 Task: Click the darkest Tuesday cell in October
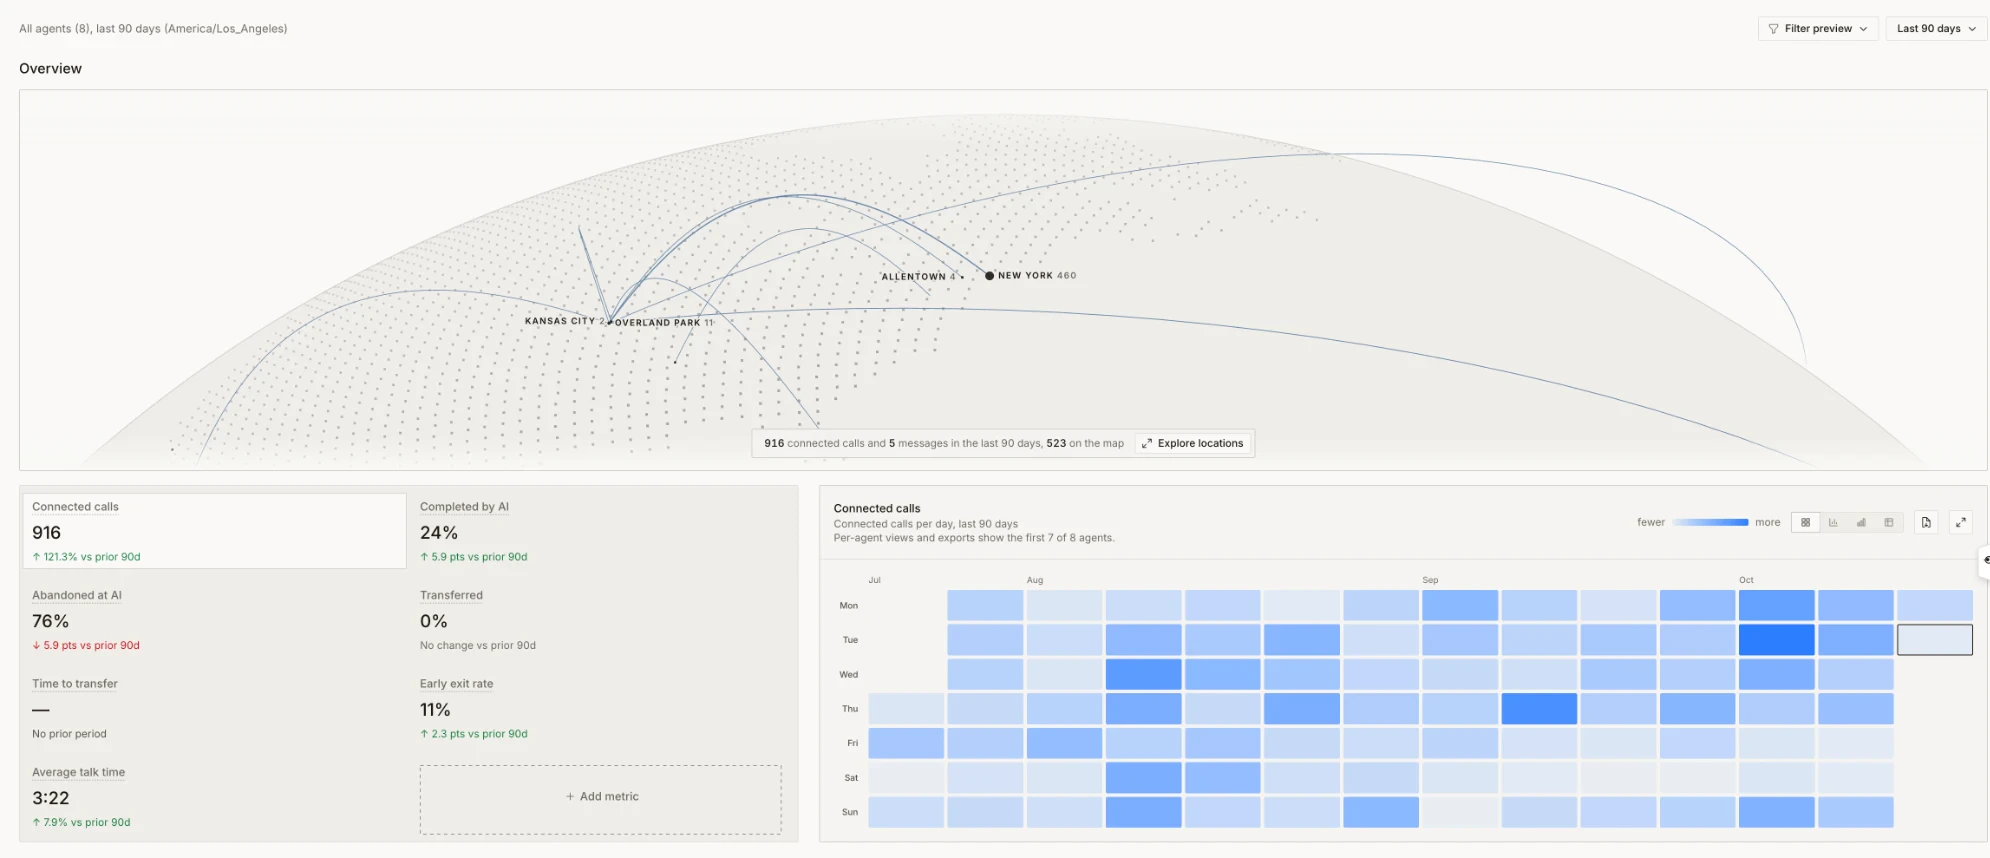click(x=1776, y=640)
